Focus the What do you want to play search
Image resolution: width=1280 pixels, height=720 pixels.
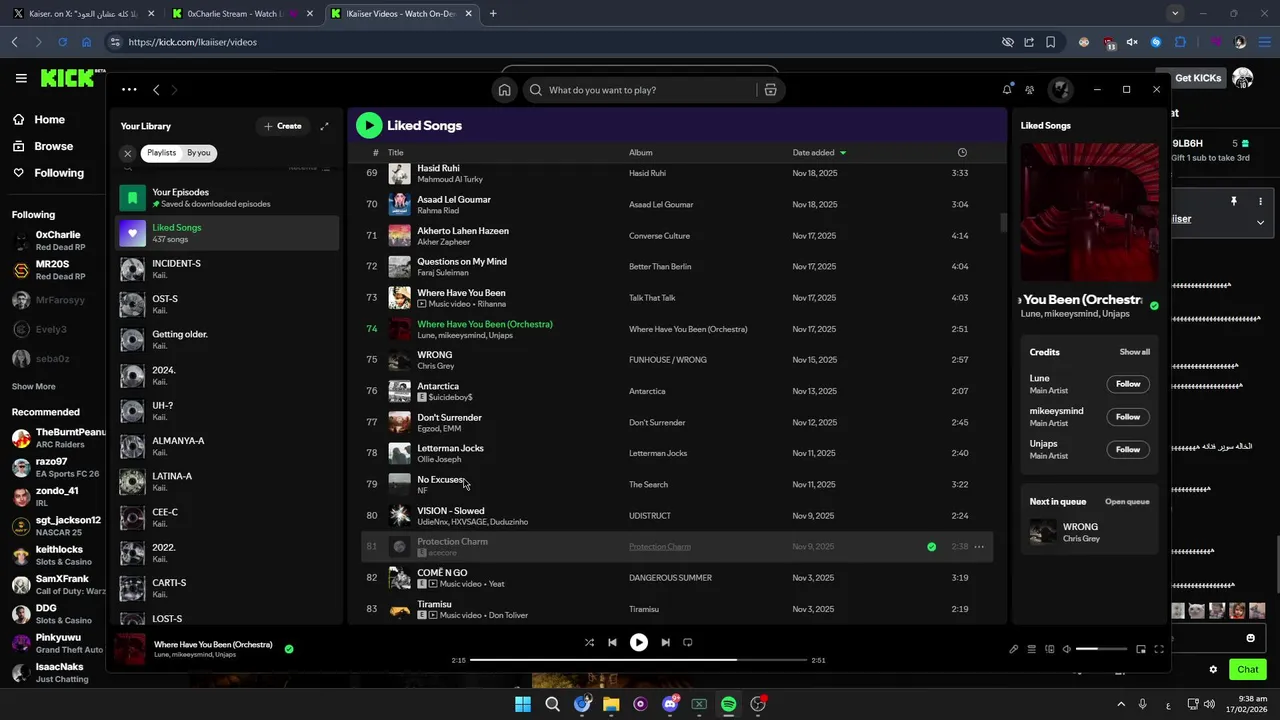pyautogui.click(x=640, y=90)
